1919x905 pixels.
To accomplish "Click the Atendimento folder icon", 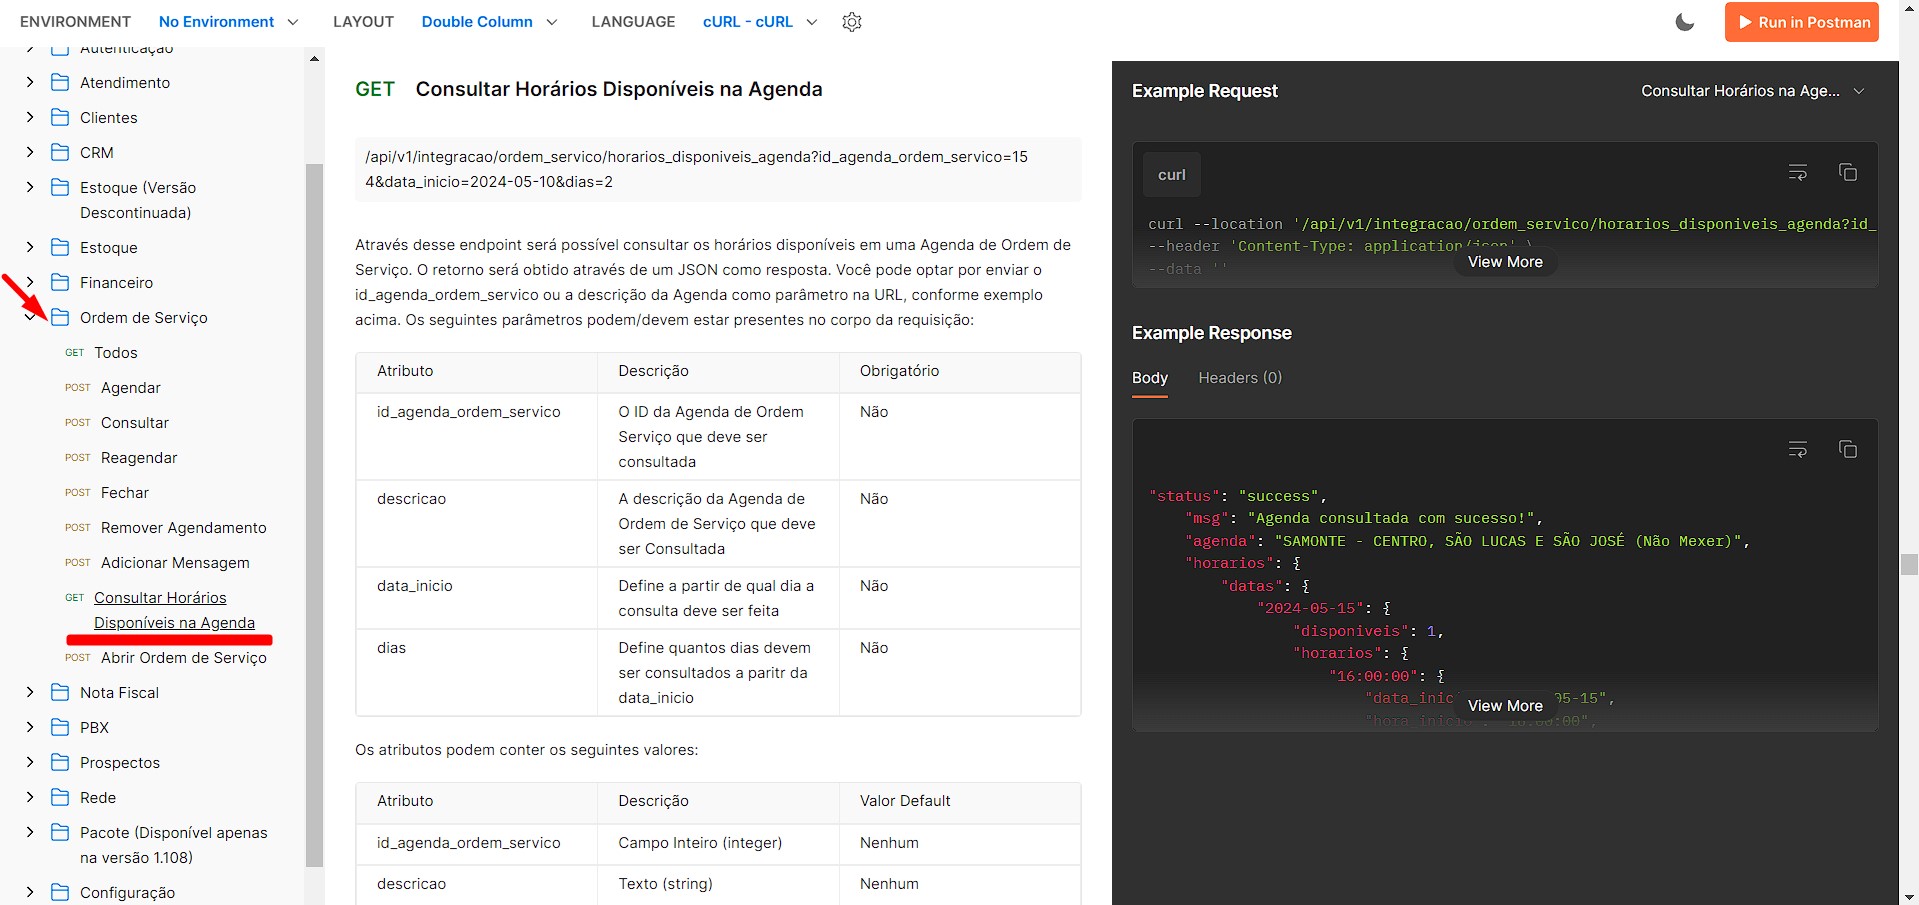I will (x=60, y=82).
